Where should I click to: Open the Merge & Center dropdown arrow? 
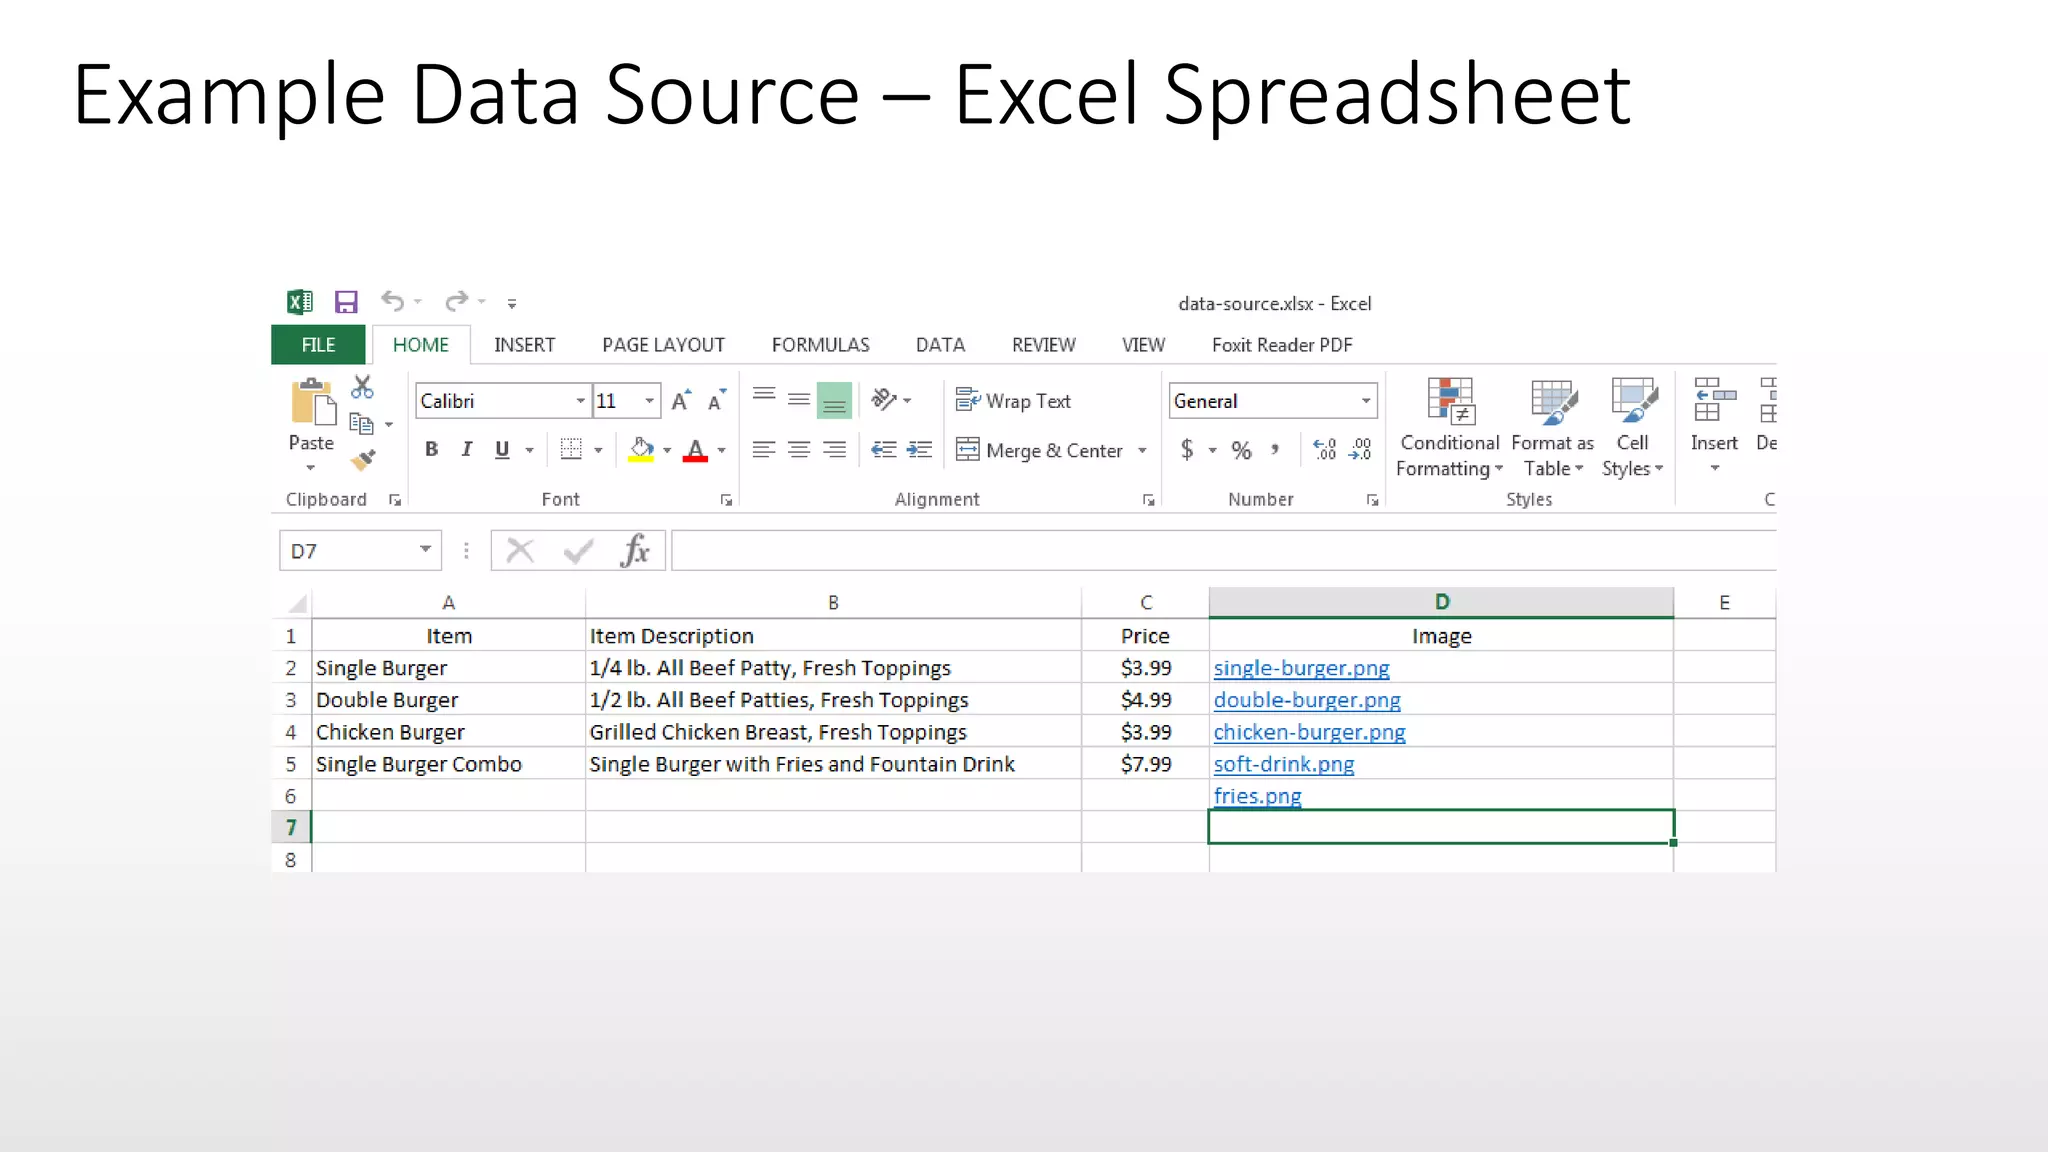tap(1142, 451)
